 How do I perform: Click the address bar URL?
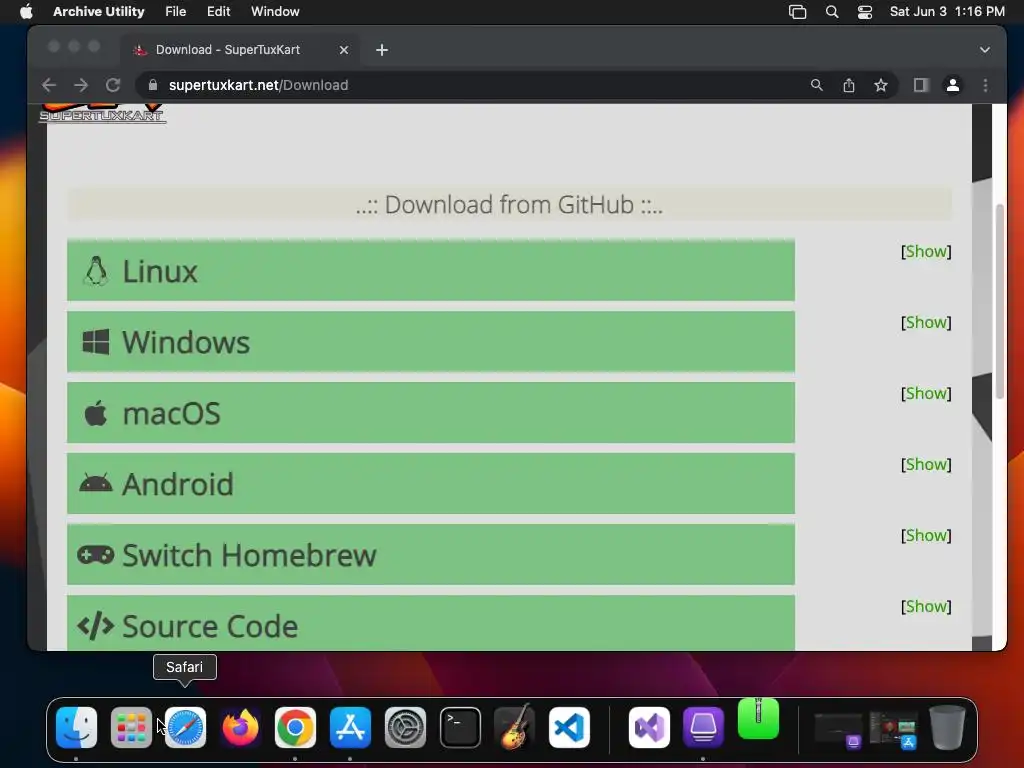pos(259,85)
